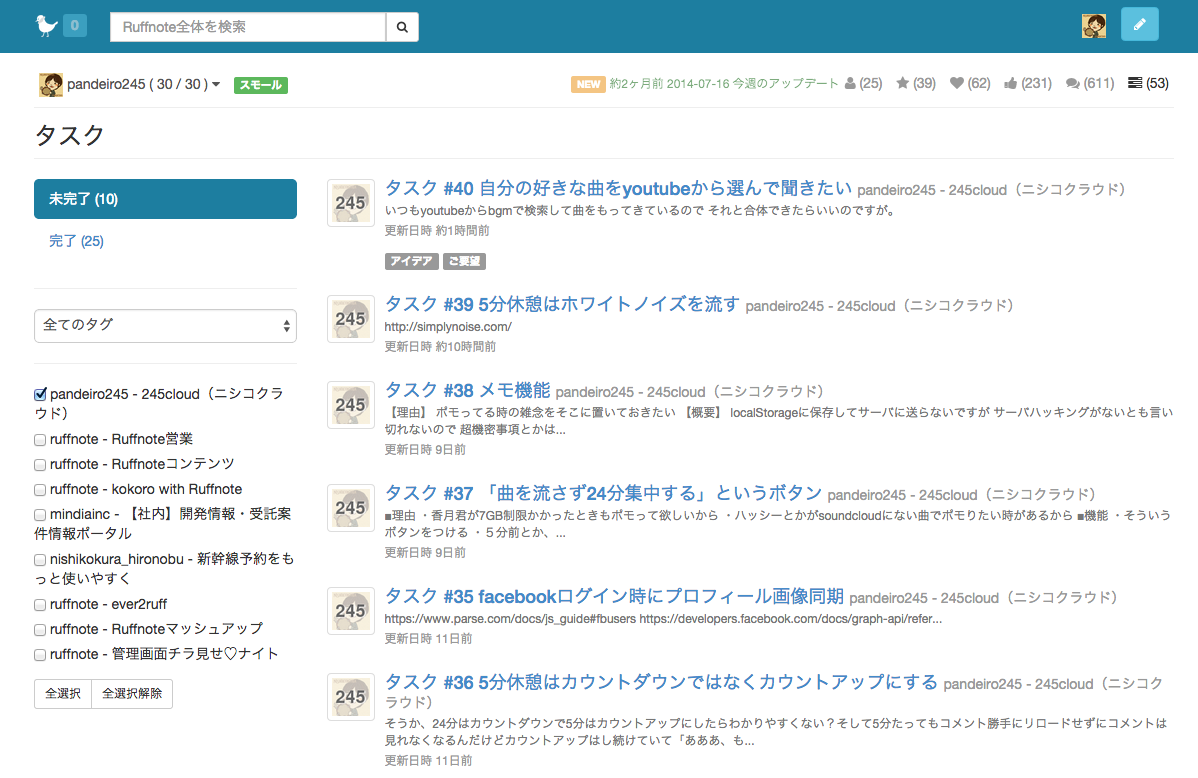Open task list icon showing (53)
Screen dimensions: 1198x778
pos(1148,83)
